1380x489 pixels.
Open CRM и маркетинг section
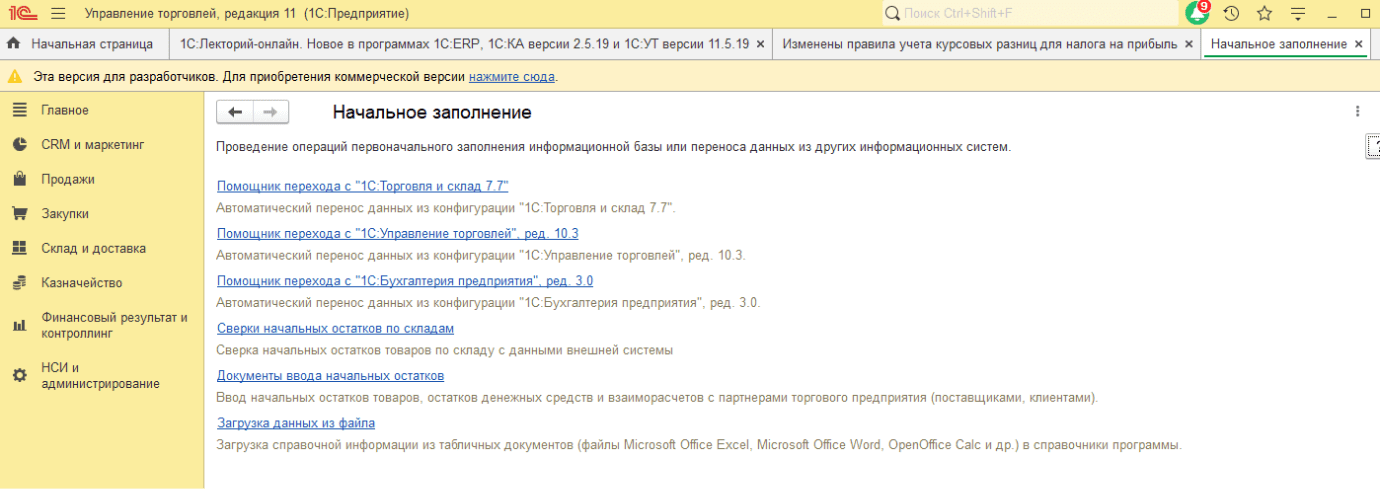click(102, 145)
